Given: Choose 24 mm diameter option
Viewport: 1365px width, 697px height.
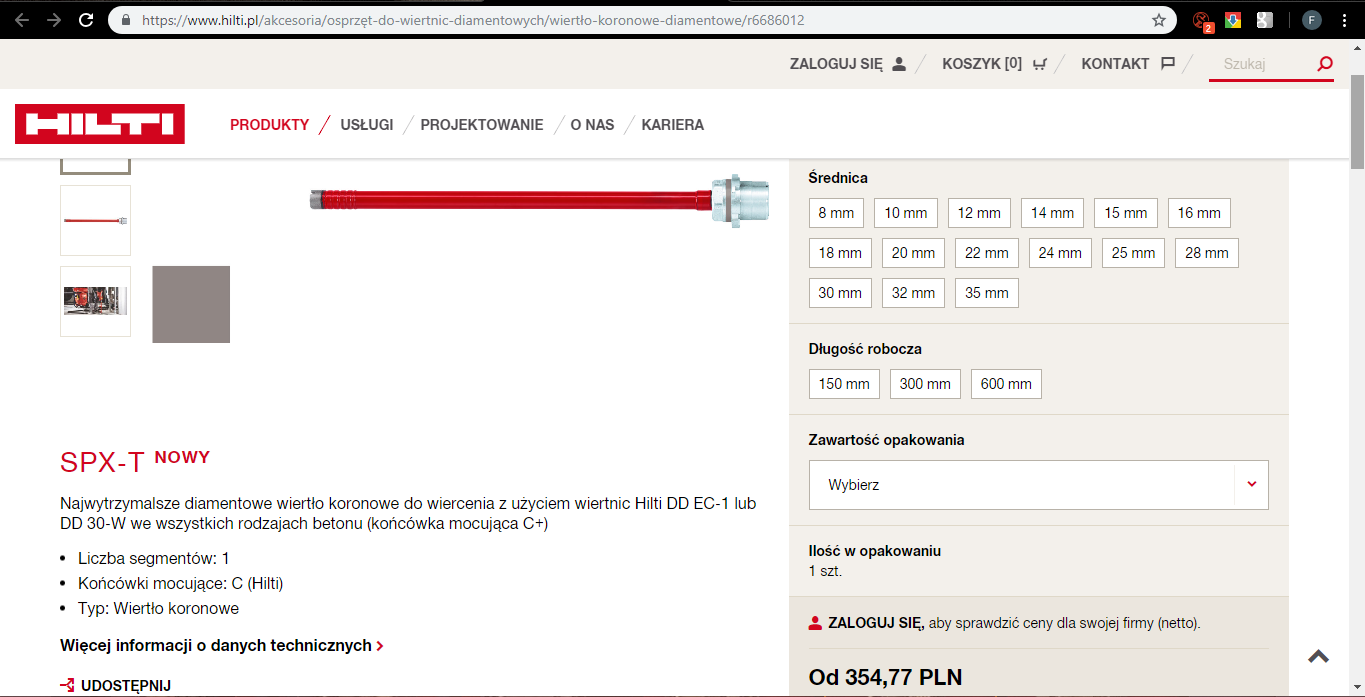Looking at the screenshot, I should (x=1060, y=253).
